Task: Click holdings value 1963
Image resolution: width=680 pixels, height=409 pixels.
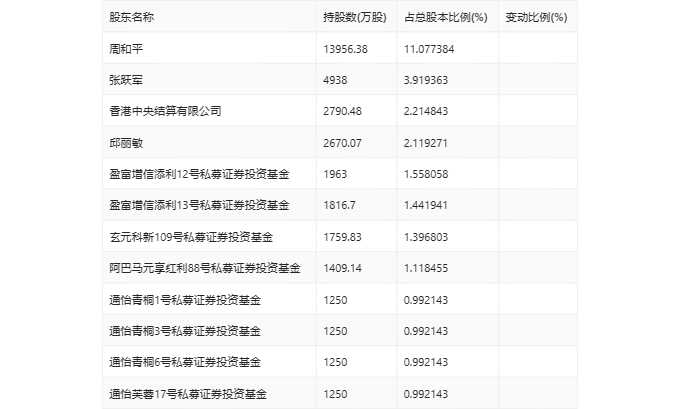Action: (335, 174)
